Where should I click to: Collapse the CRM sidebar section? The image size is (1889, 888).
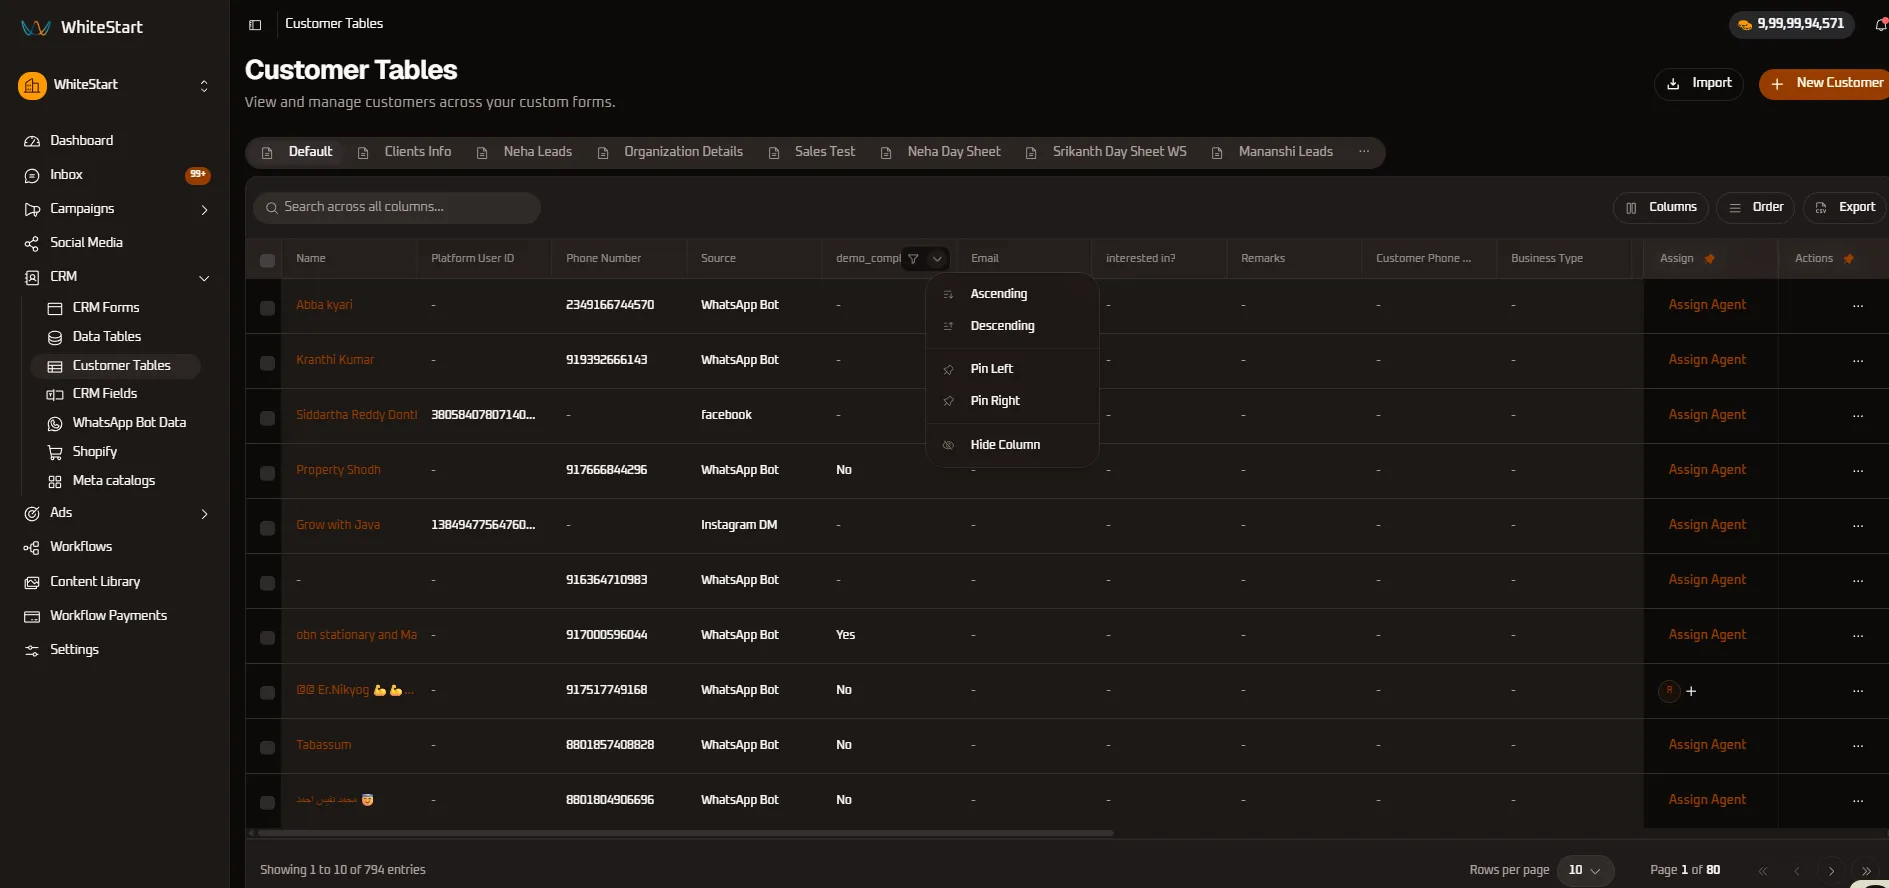[204, 278]
